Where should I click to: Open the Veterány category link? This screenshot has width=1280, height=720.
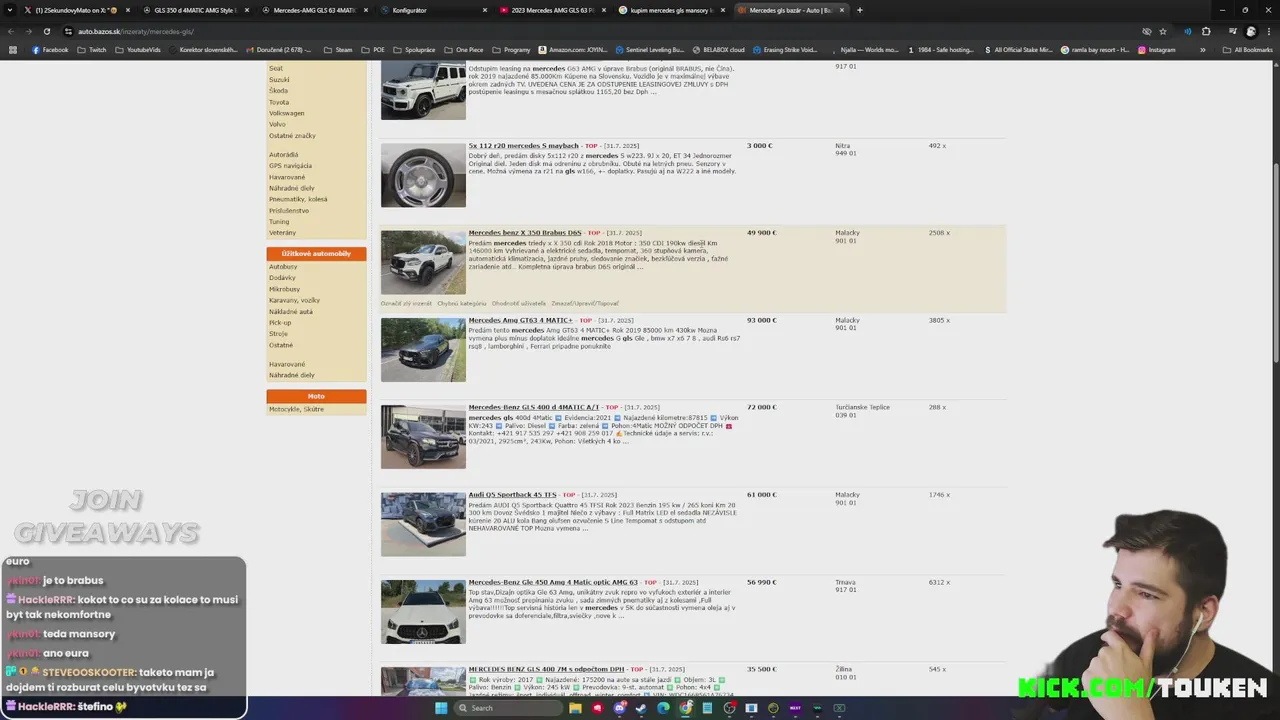point(282,233)
